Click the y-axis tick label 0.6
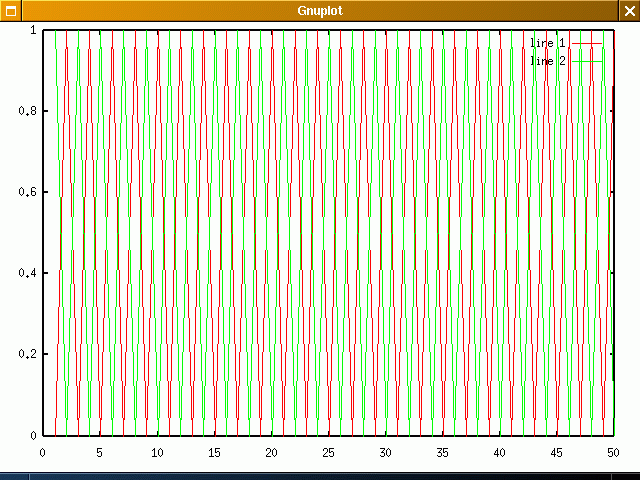Viewport: 640px width, 480px height. pyautogui.click(x=26, y=192)
